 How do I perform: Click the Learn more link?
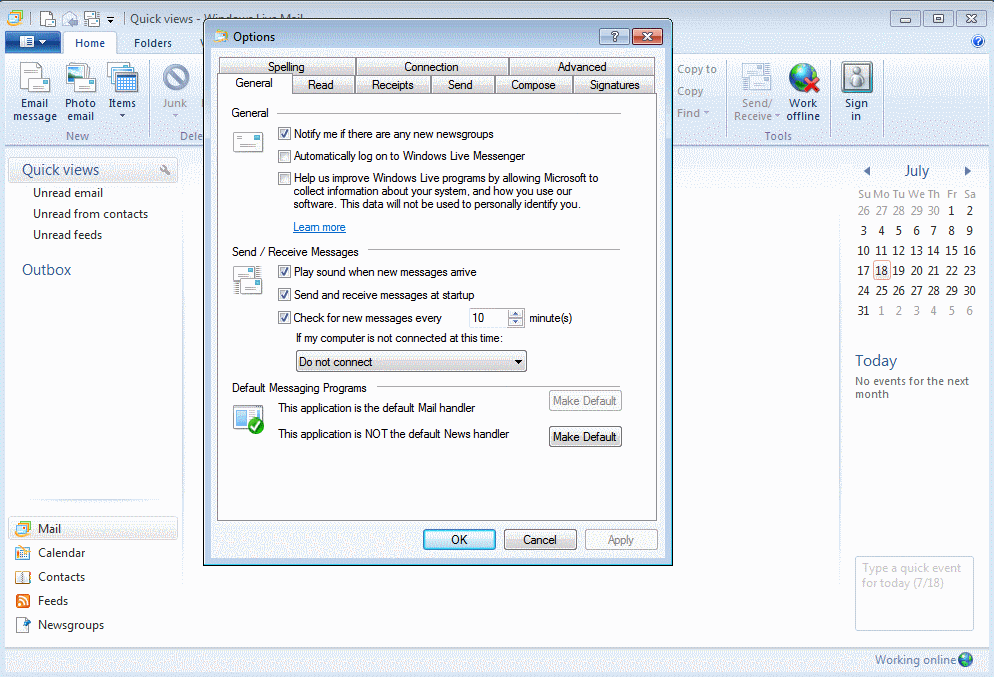click(319, 227)
